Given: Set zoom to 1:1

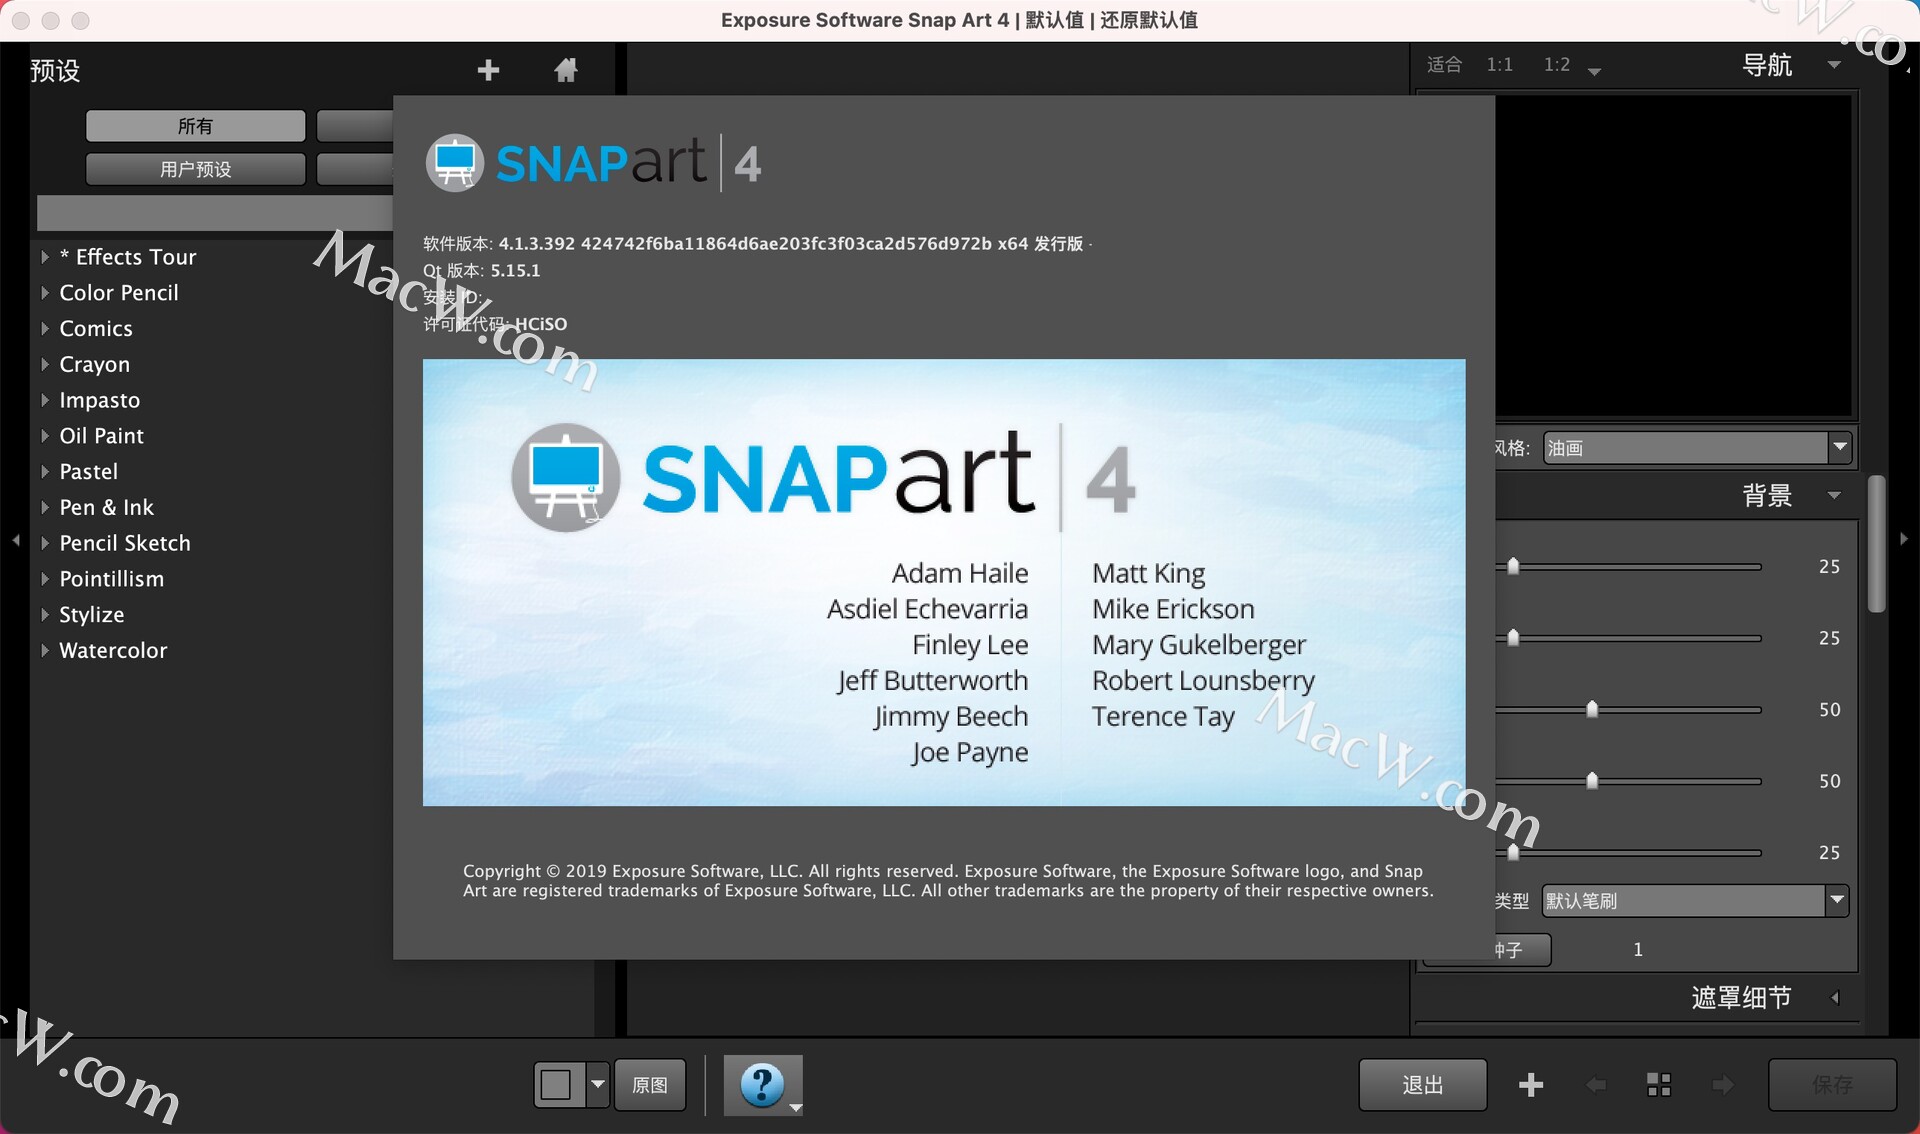Looking at the screenshot, I should point(1499,65).
